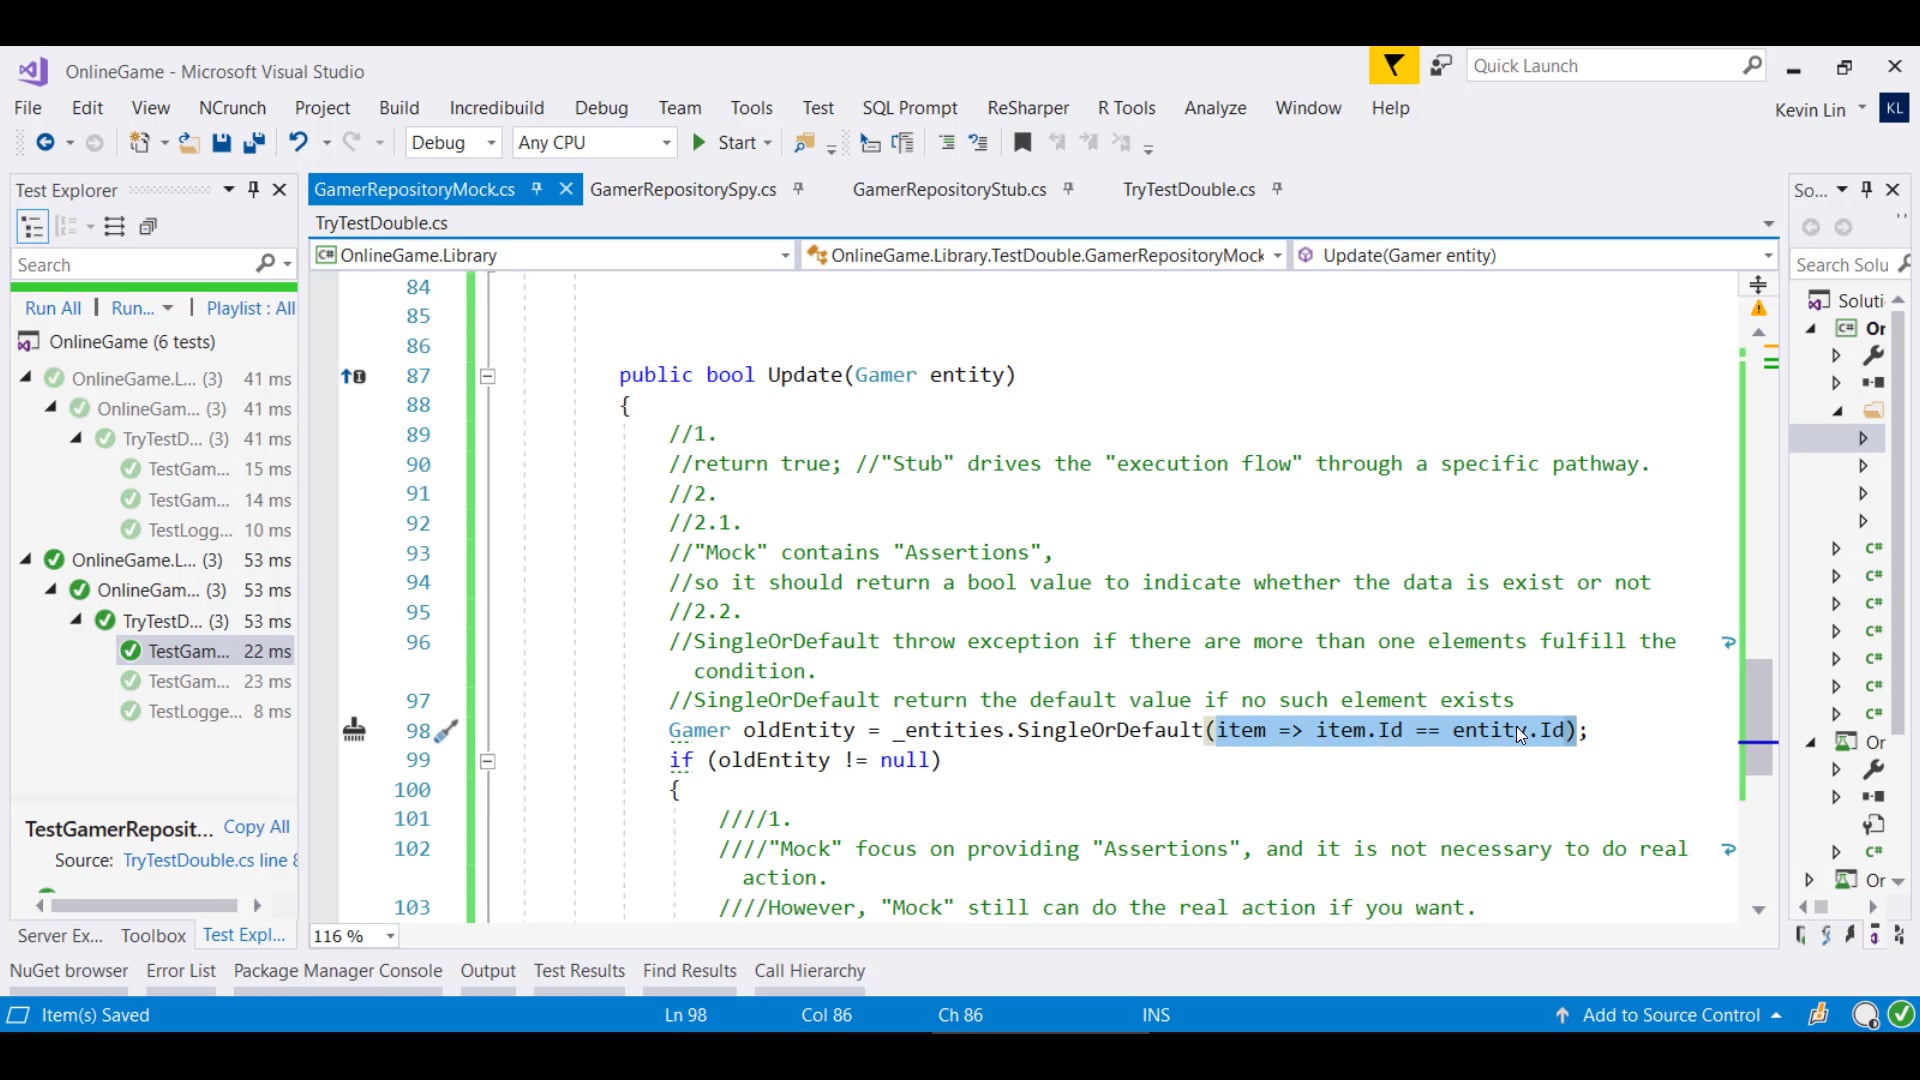Toggle hierarchy view in Test Explorer toolbar
Screen dimensions: 1920x1080
32,227
